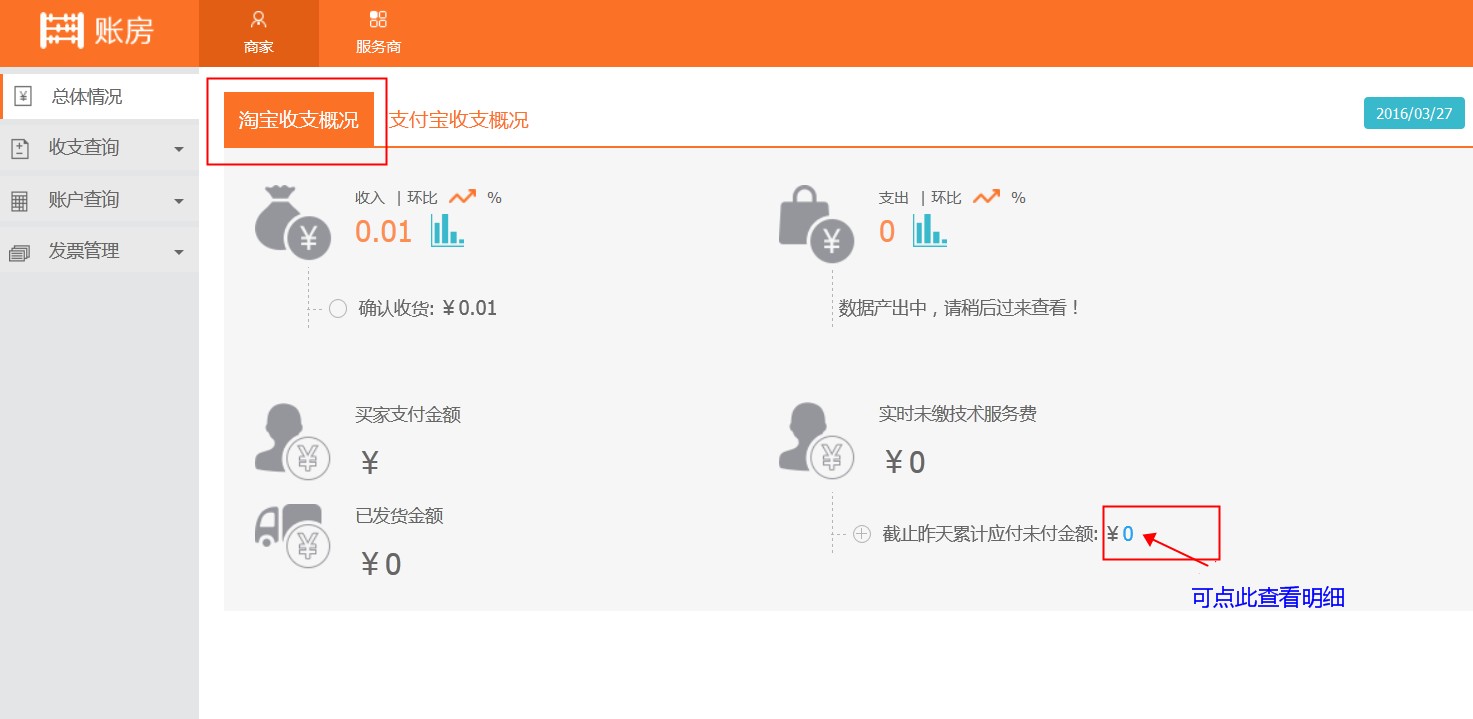
Task: Select the 确认收货 radio circle
Action: (x=338, y=308)
